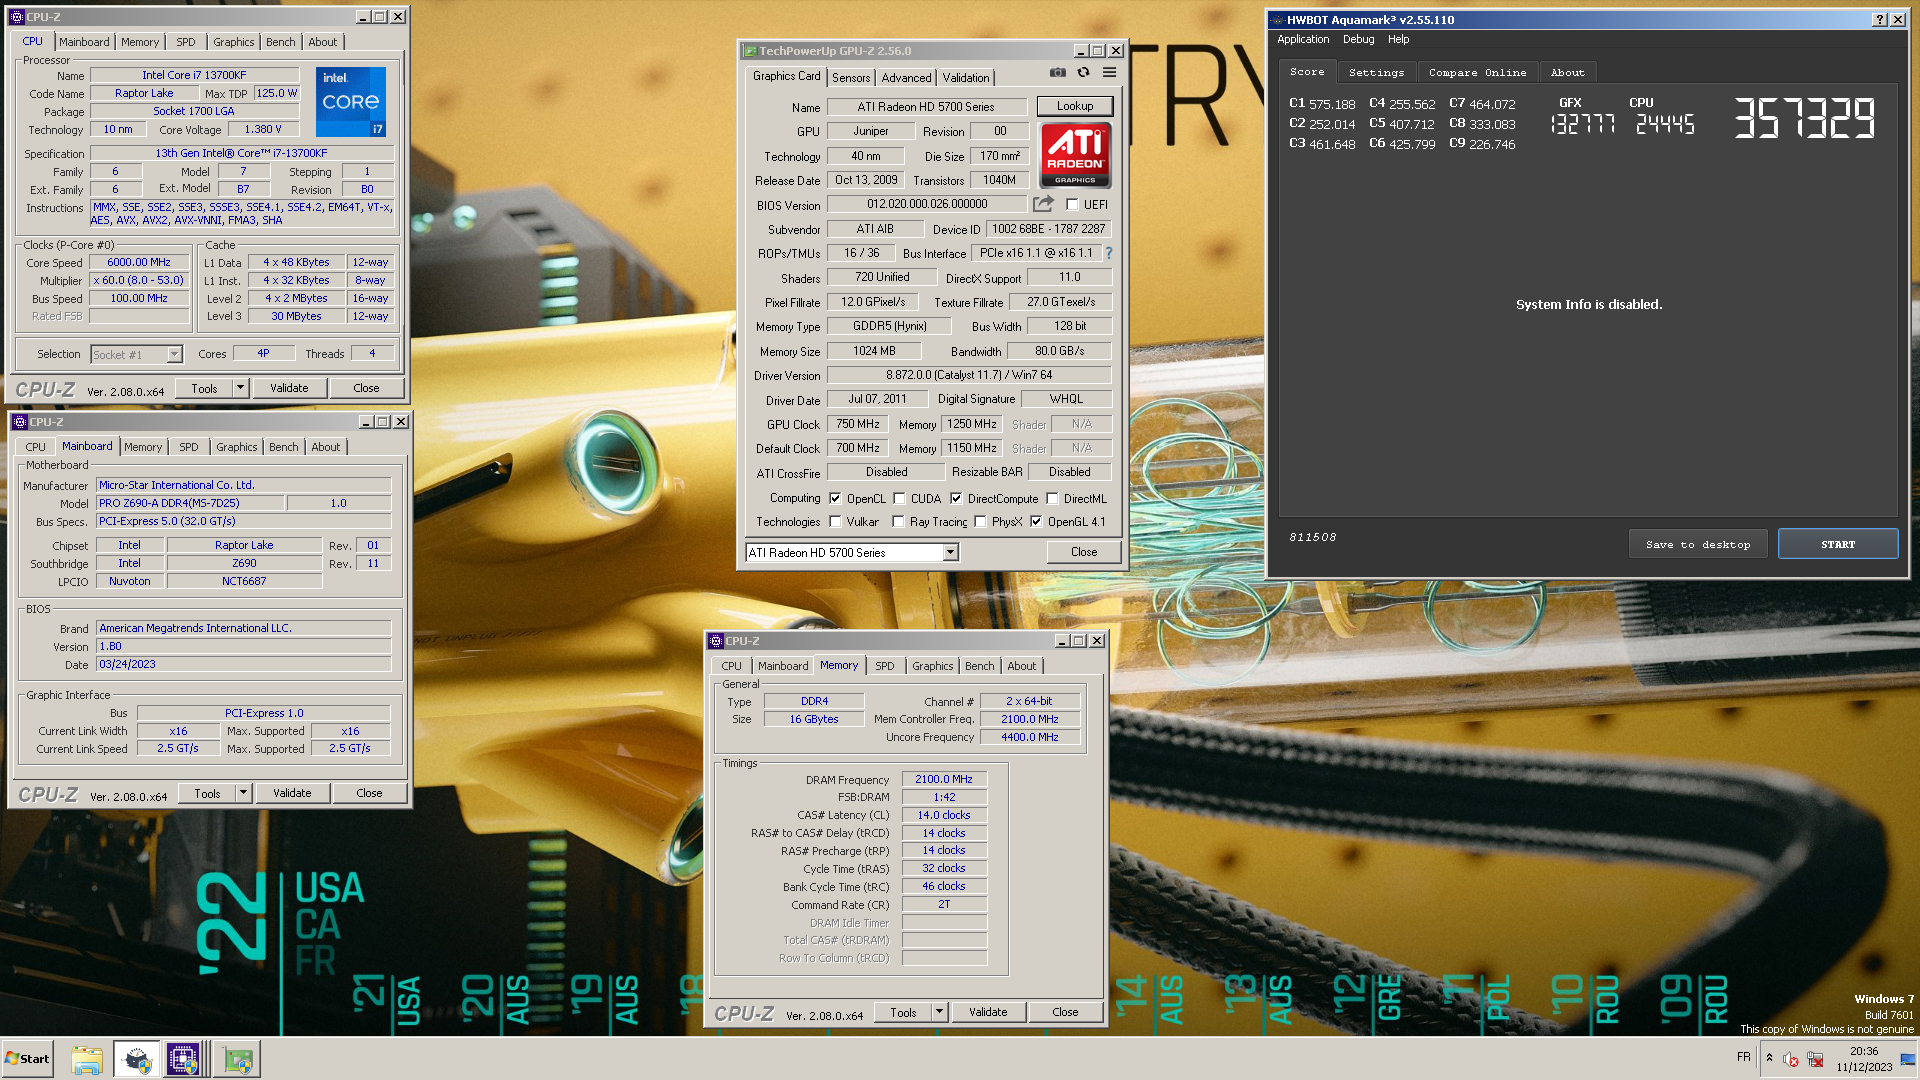The image size is (1920, 1080).
Task: Open Windows Explorer from the taskbar
Action: click(87, 1059)
